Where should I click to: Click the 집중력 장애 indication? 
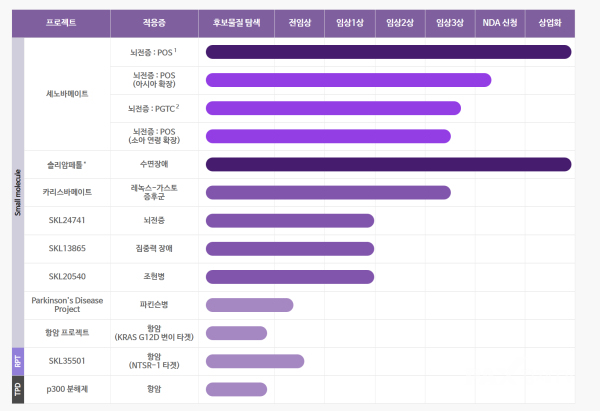pyautogui.click(x=154, y=248)
